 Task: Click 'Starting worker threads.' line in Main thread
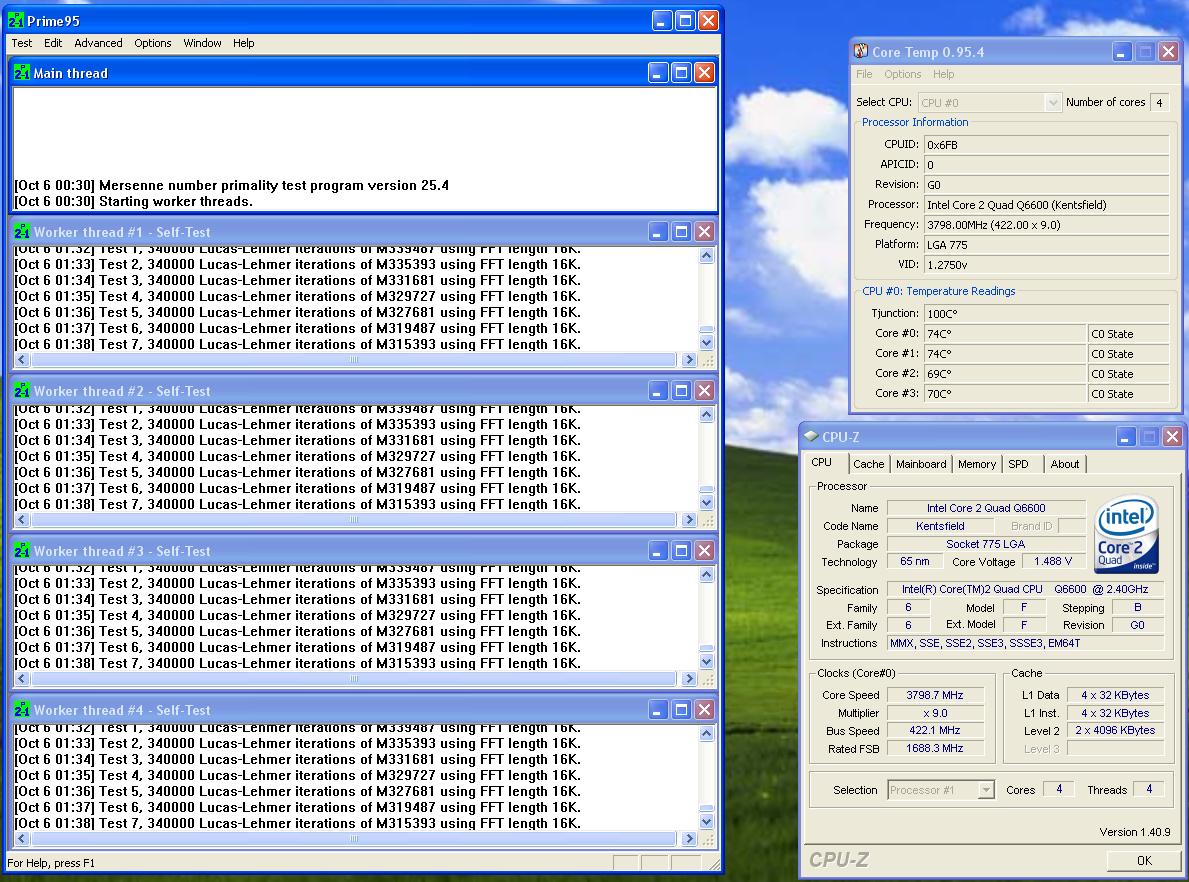click(133, 202)
